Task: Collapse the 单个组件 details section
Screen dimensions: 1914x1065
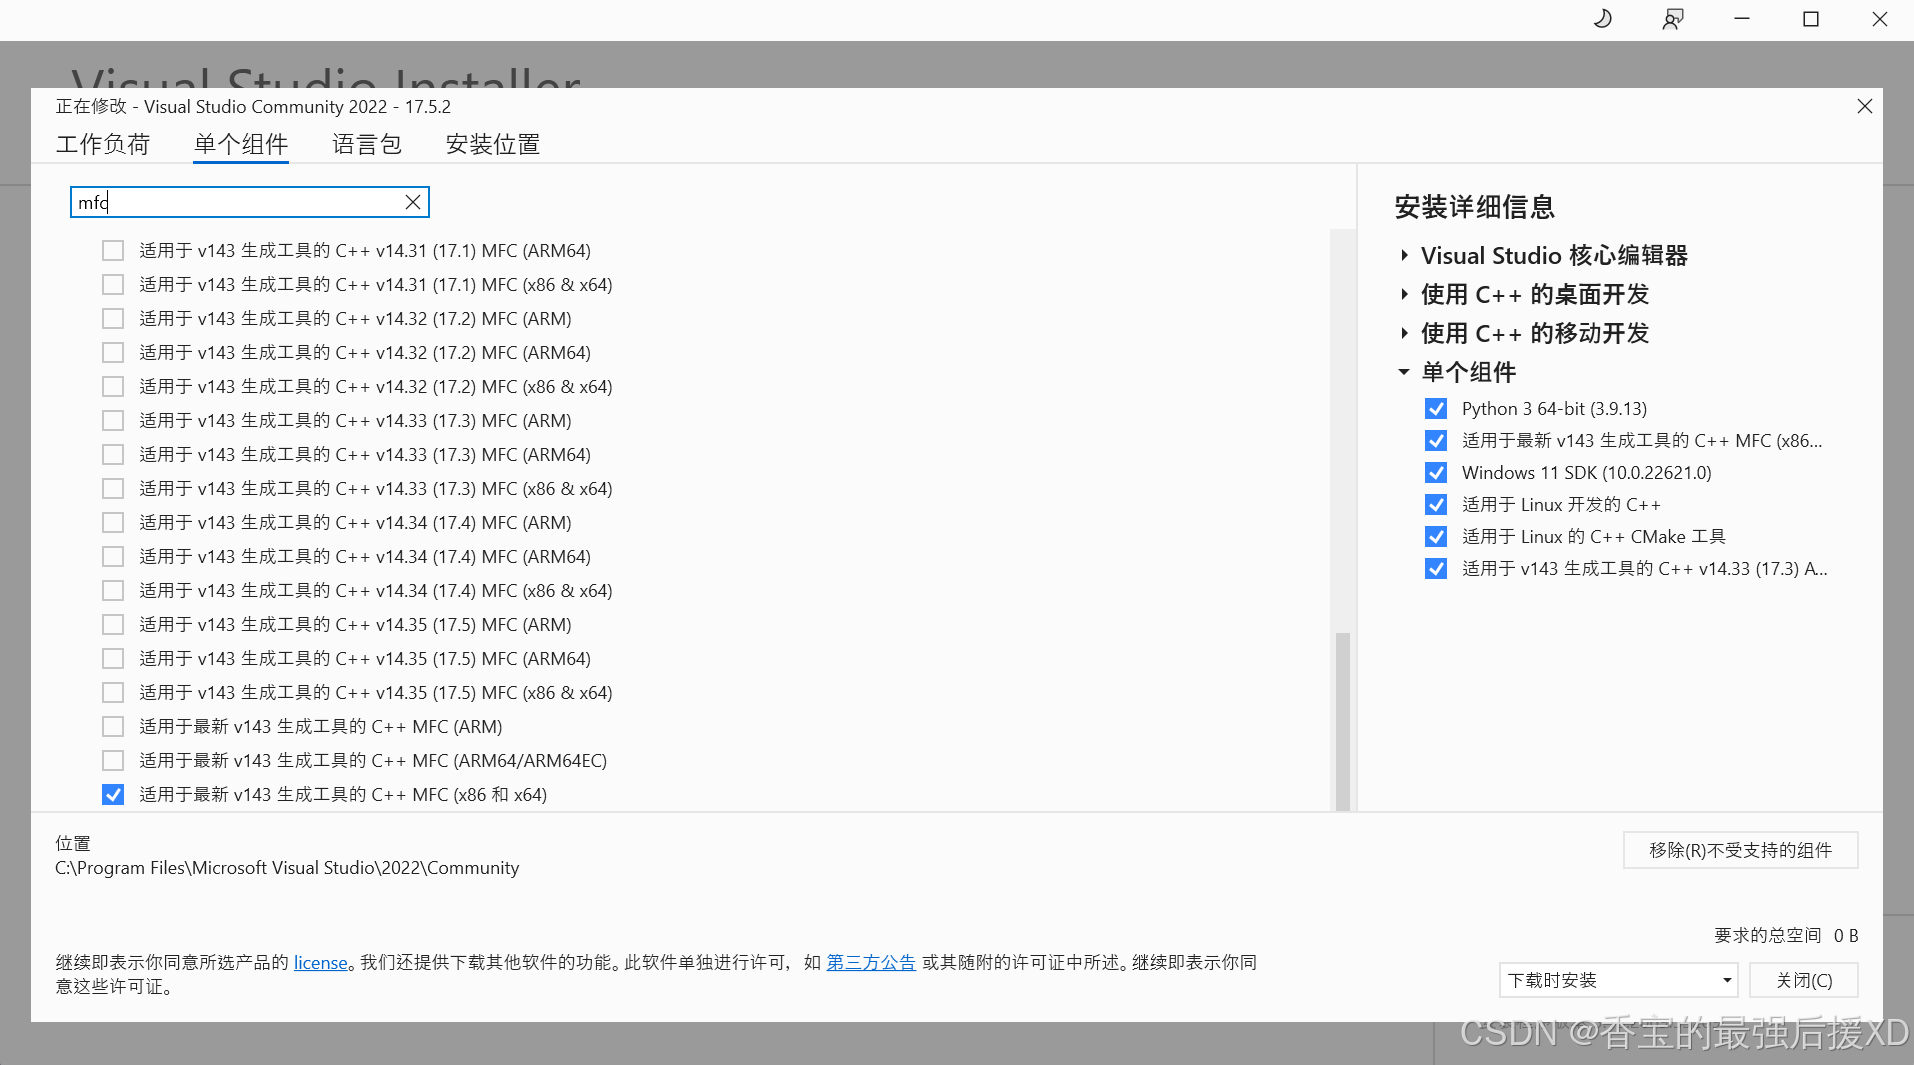Action: pyautogui.click(x=1404, y=372)
